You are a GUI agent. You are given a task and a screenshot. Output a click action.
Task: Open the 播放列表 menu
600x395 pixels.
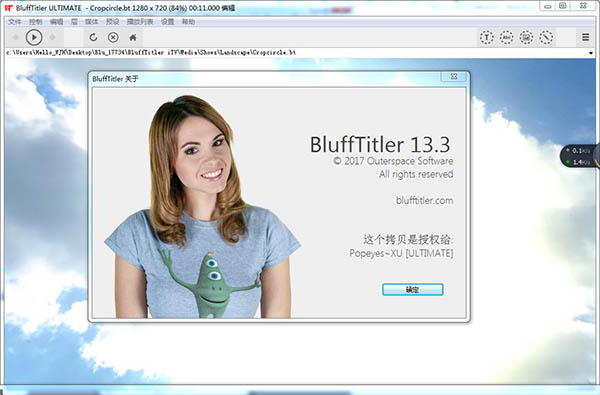point(140,22)
